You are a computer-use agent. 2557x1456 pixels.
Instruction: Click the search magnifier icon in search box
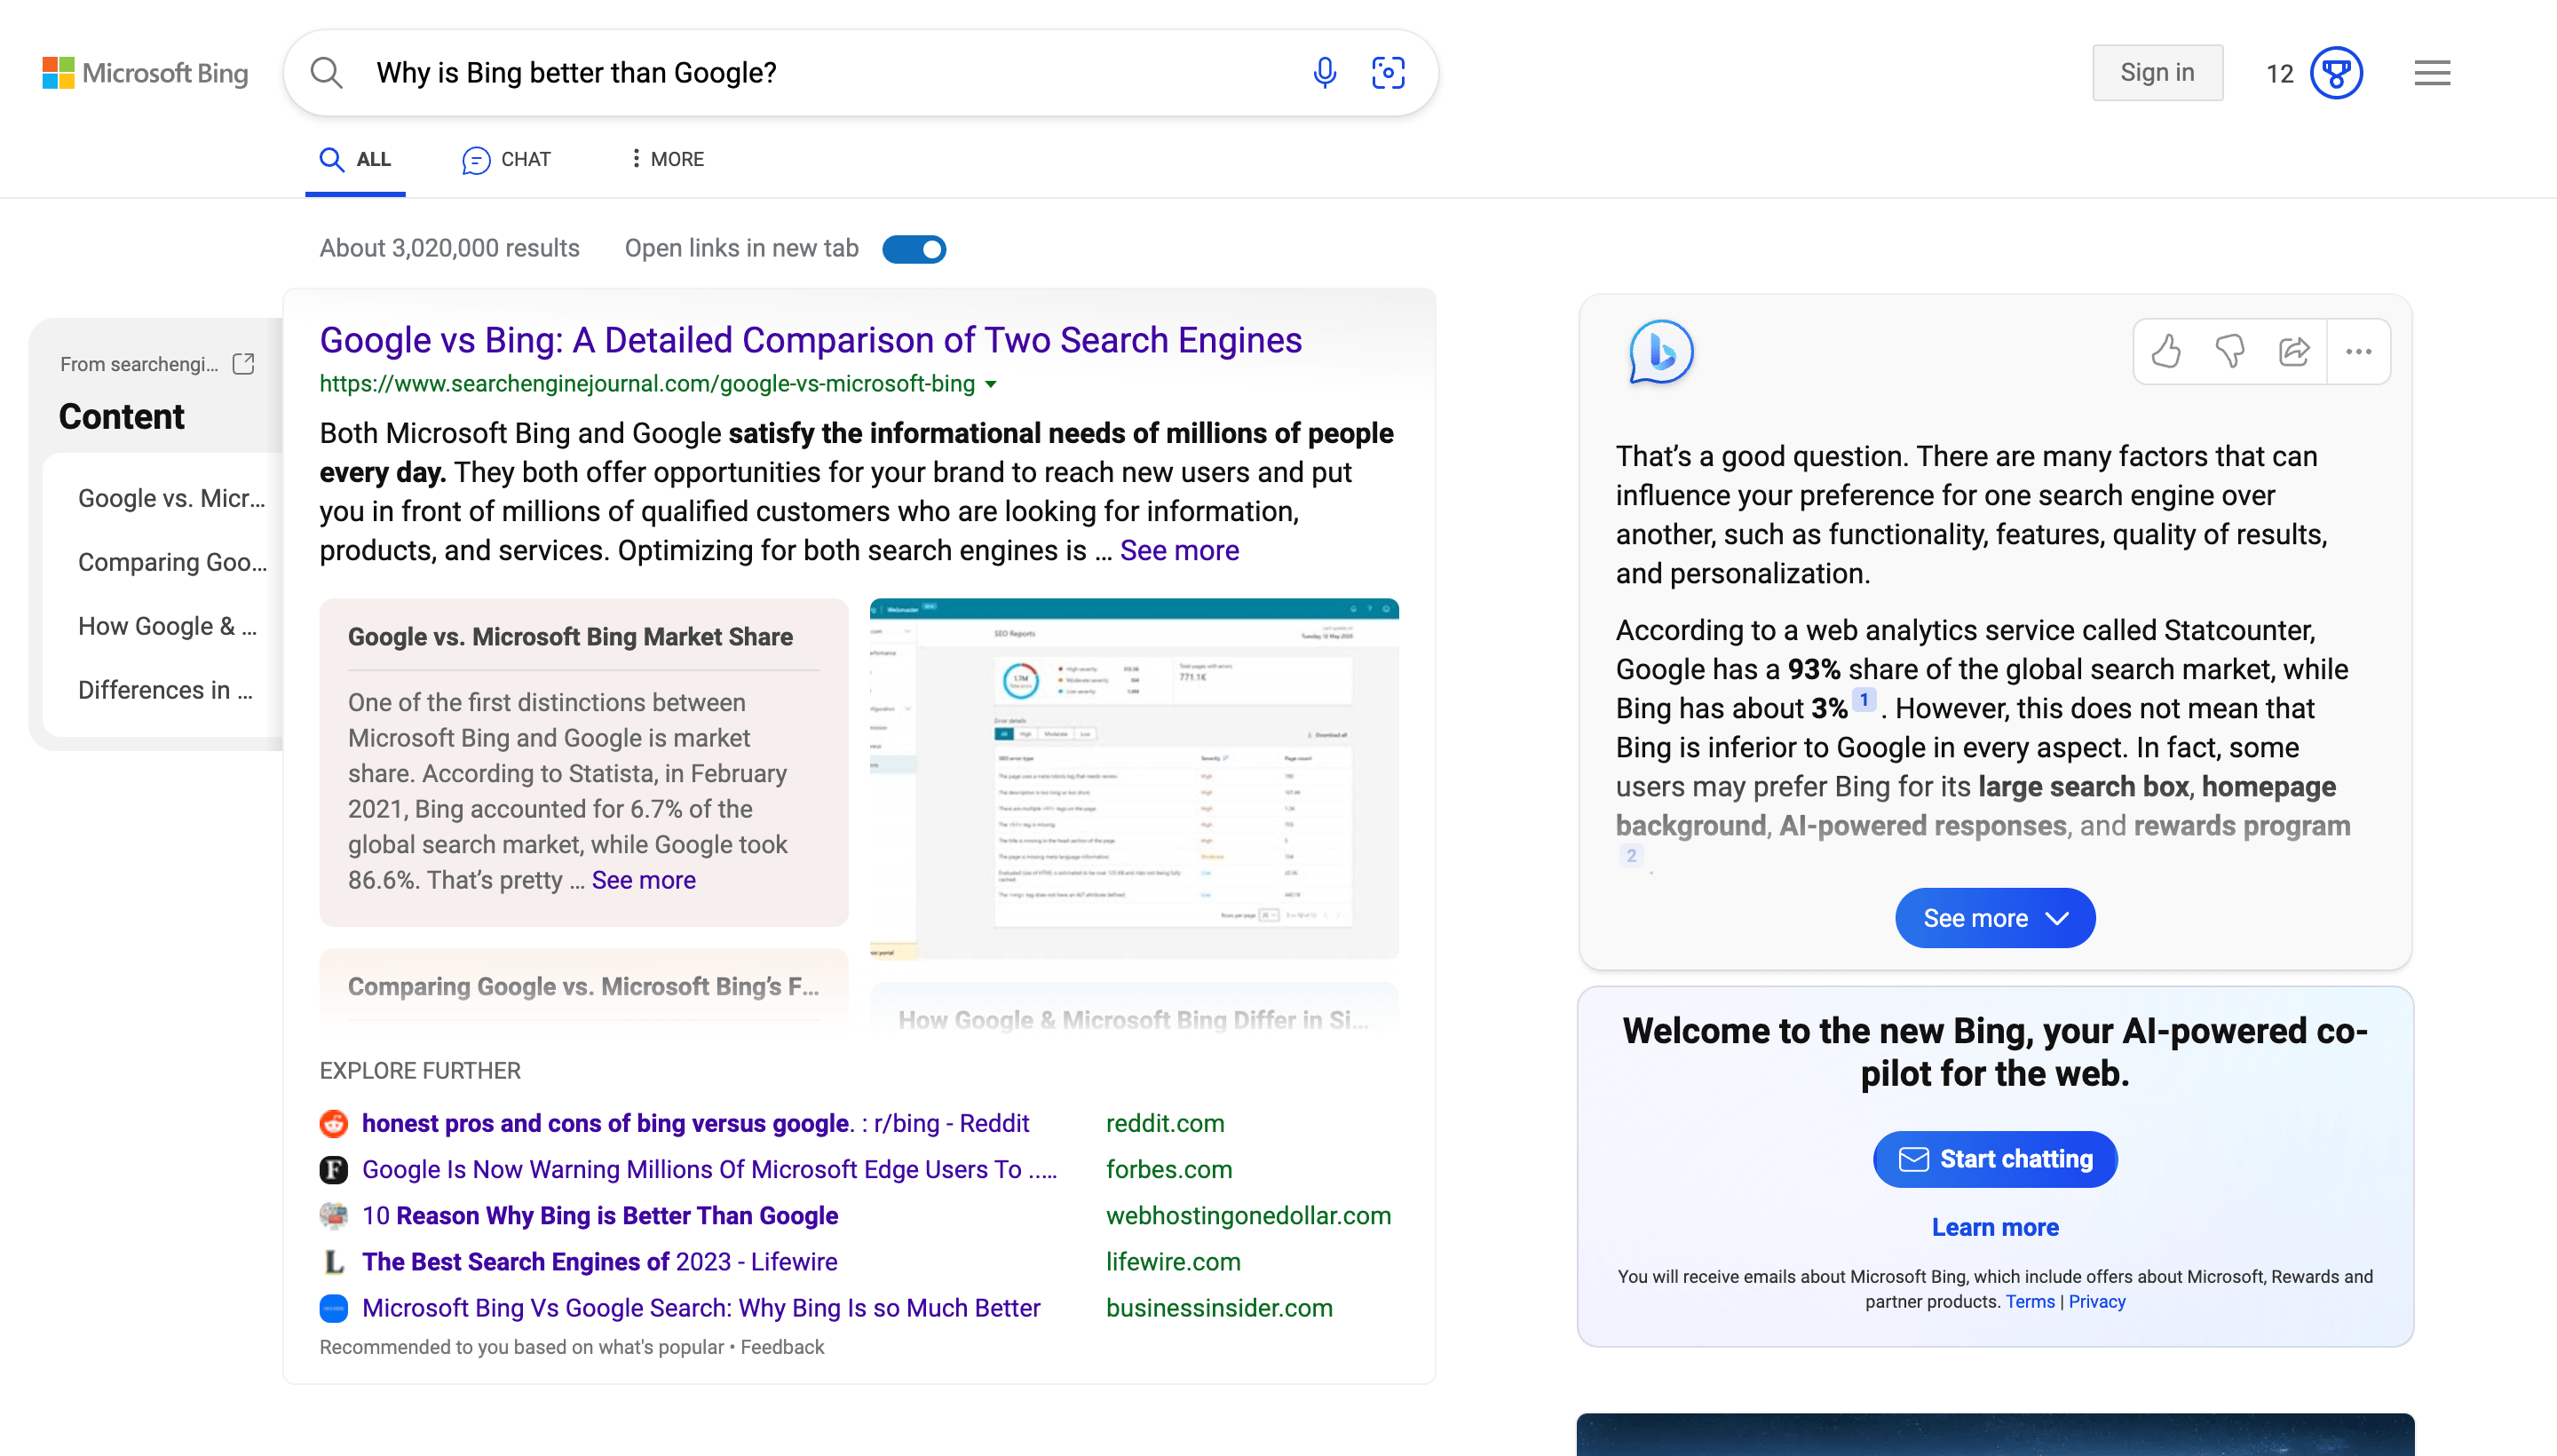coord(326,73)
